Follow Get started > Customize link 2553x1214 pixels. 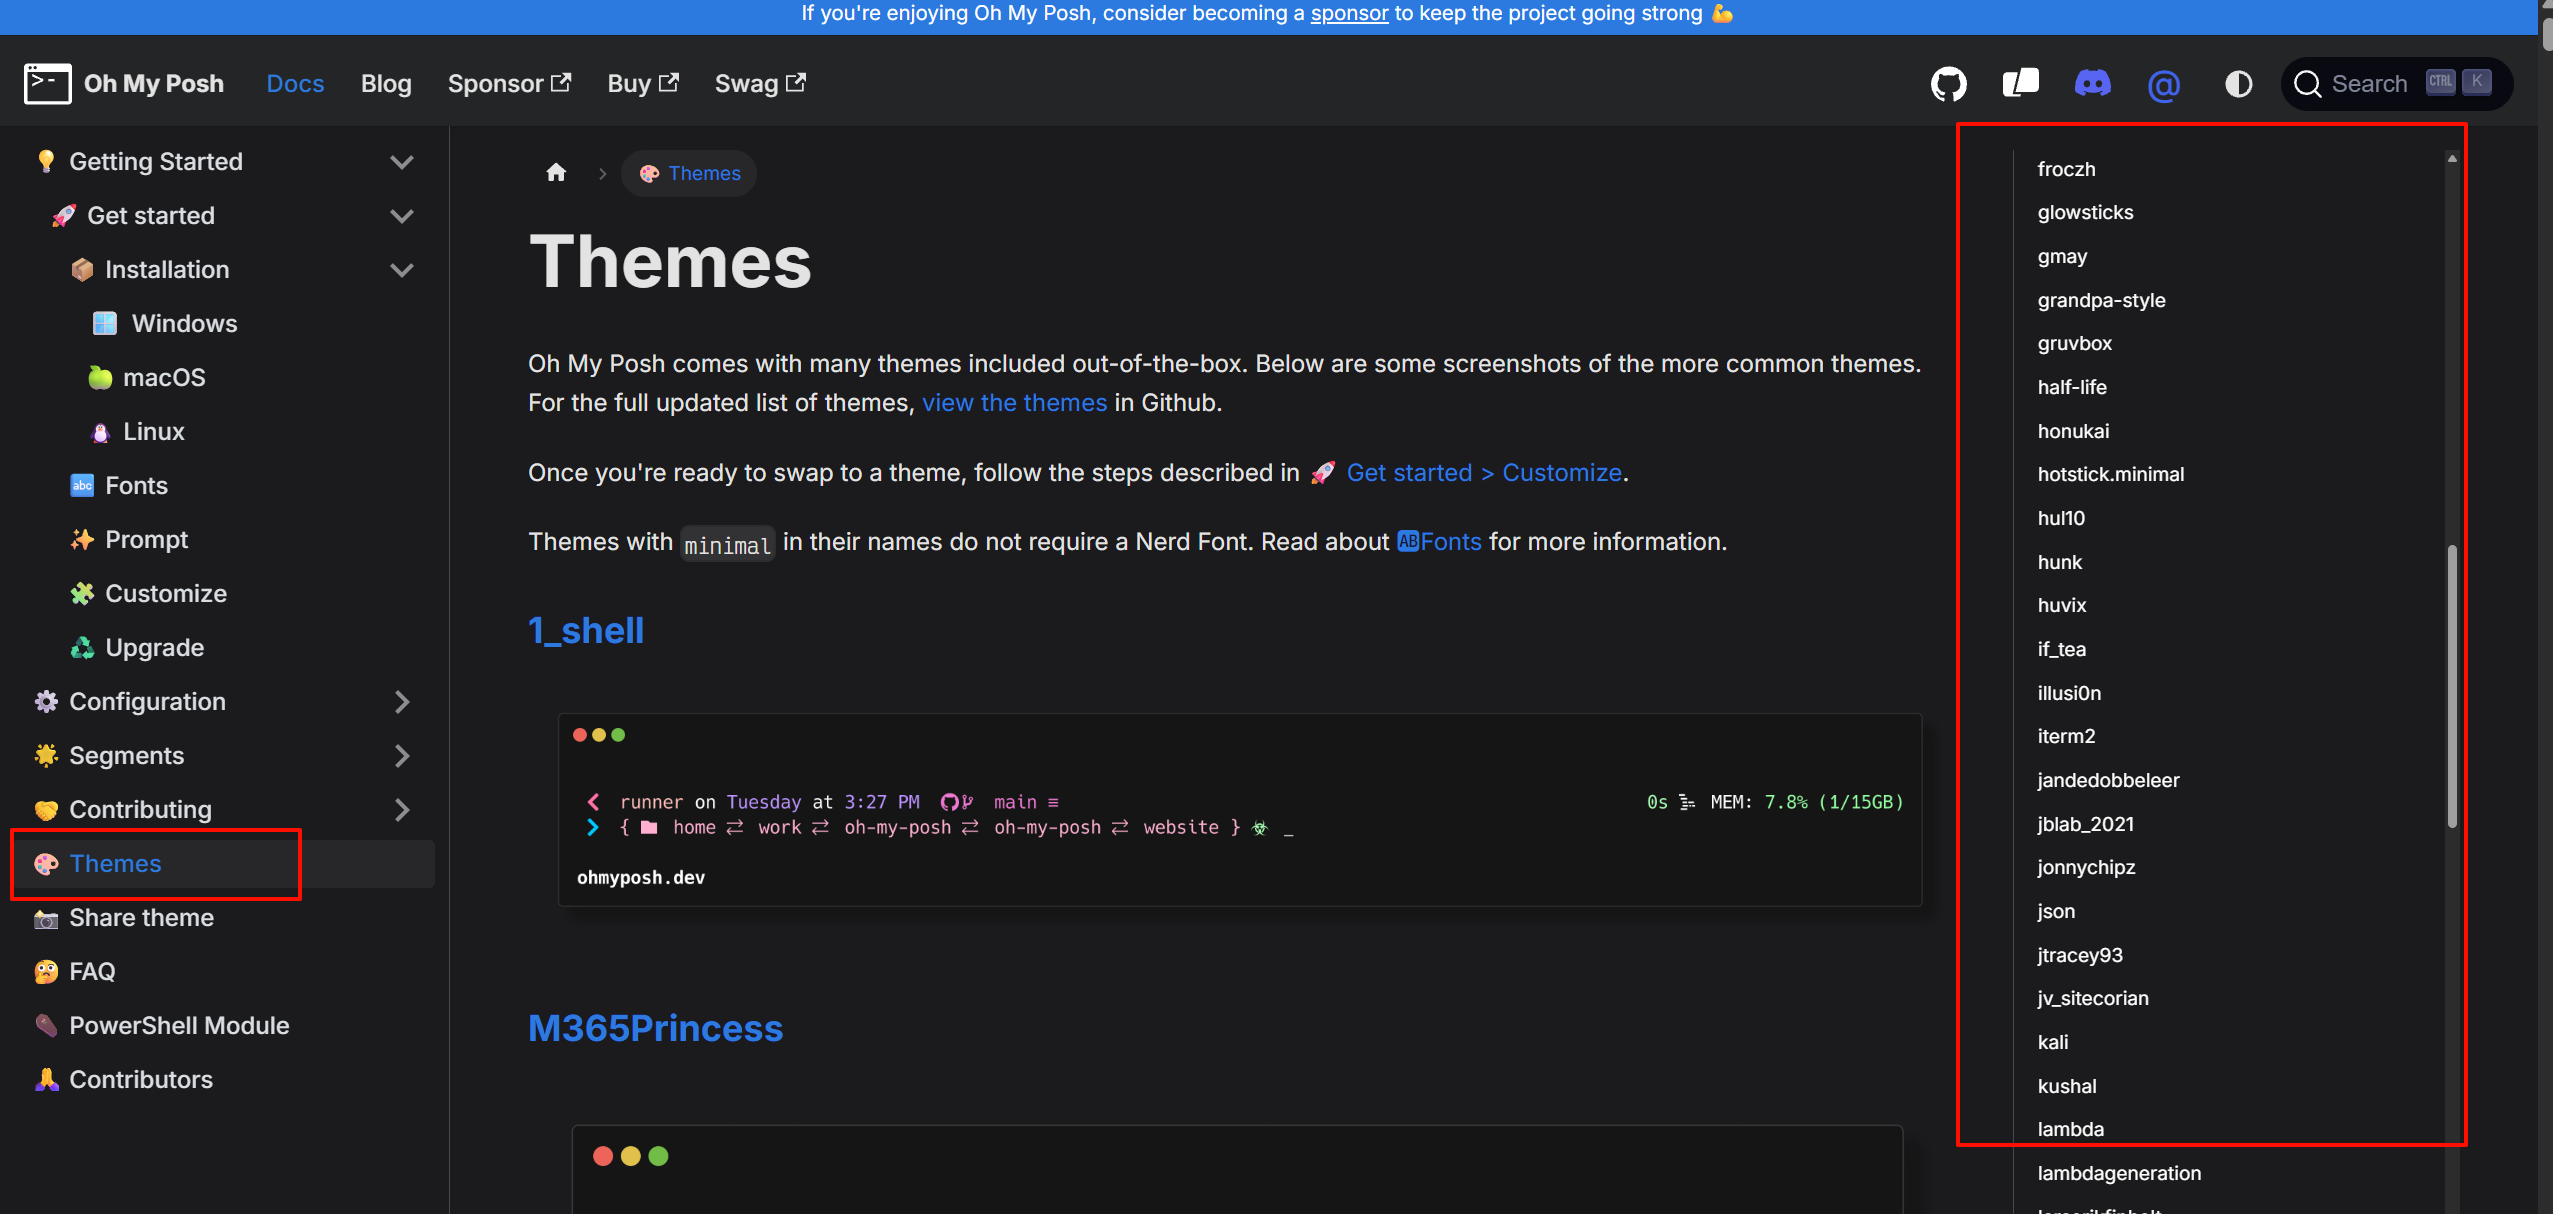pyautogui.click(x=1483, y=472)
